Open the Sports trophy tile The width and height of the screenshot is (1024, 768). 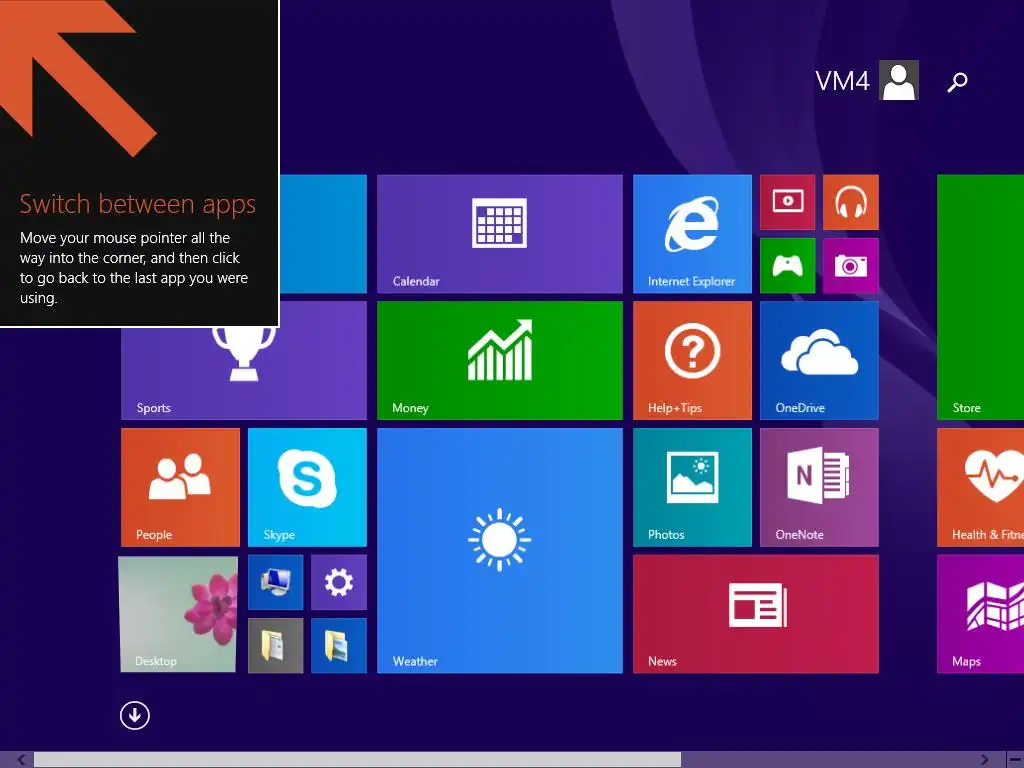(244, 374)
